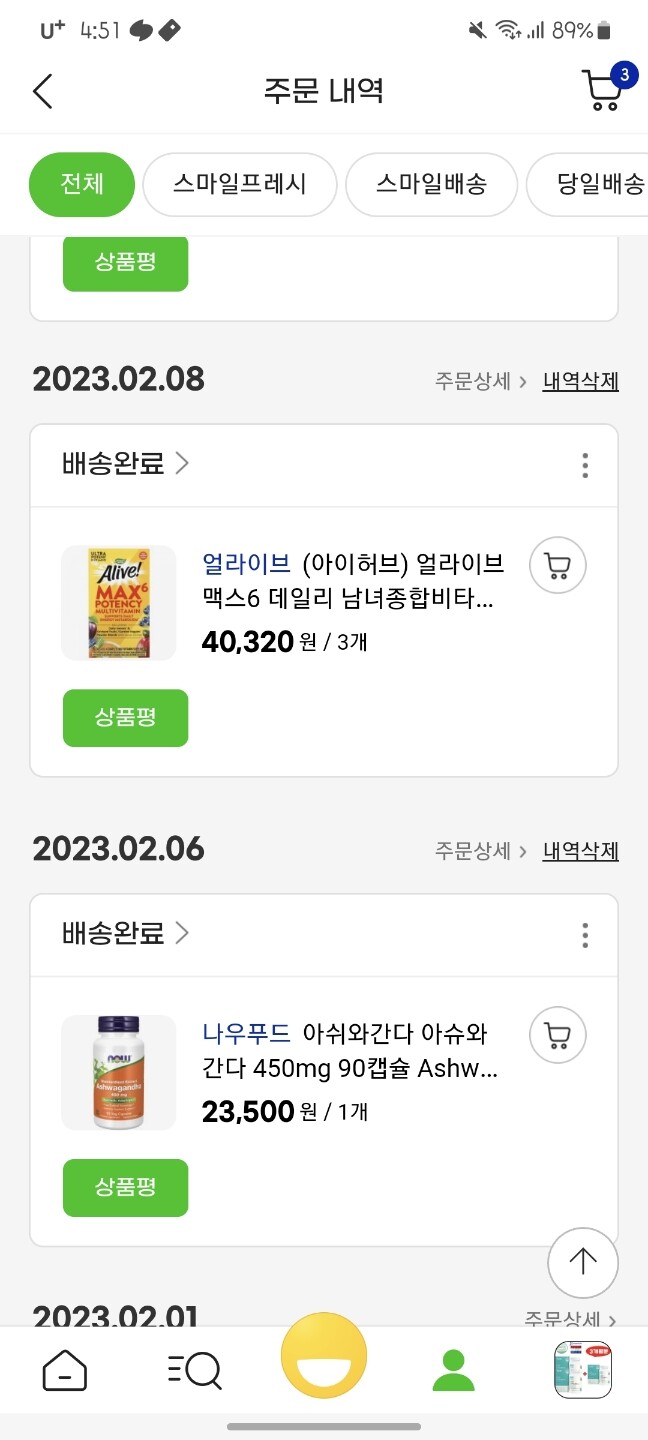Open the shopping cart with 3 items
Image resolution: width=648 pixels, height=1440 pixels.
[601, 90]
